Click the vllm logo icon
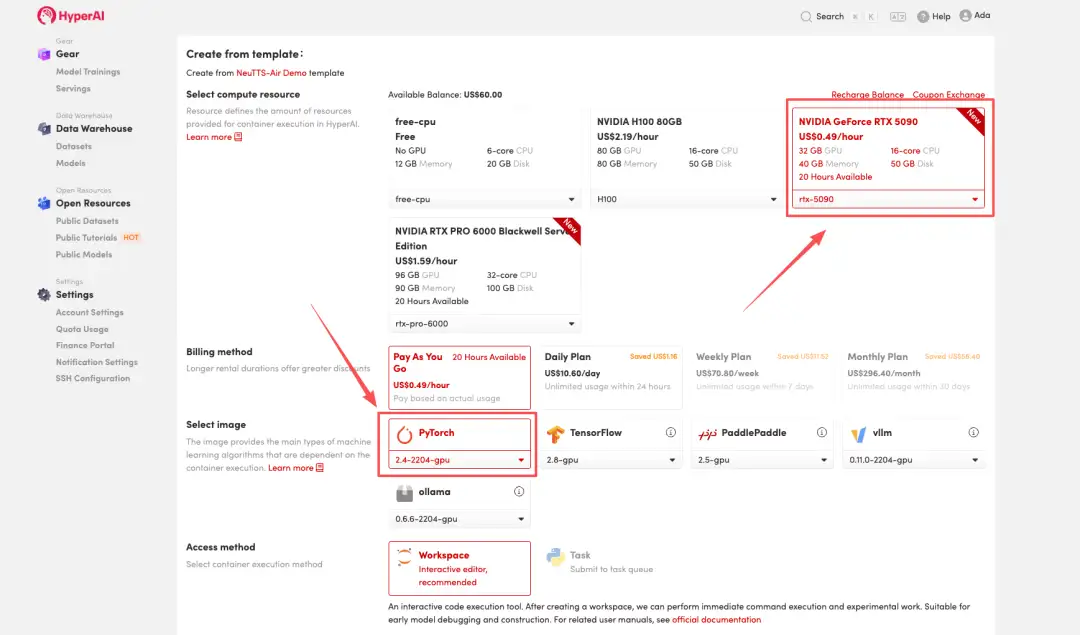Image resolution: width=1080 pixels, height=635 pixels. [x=858, y=434]
